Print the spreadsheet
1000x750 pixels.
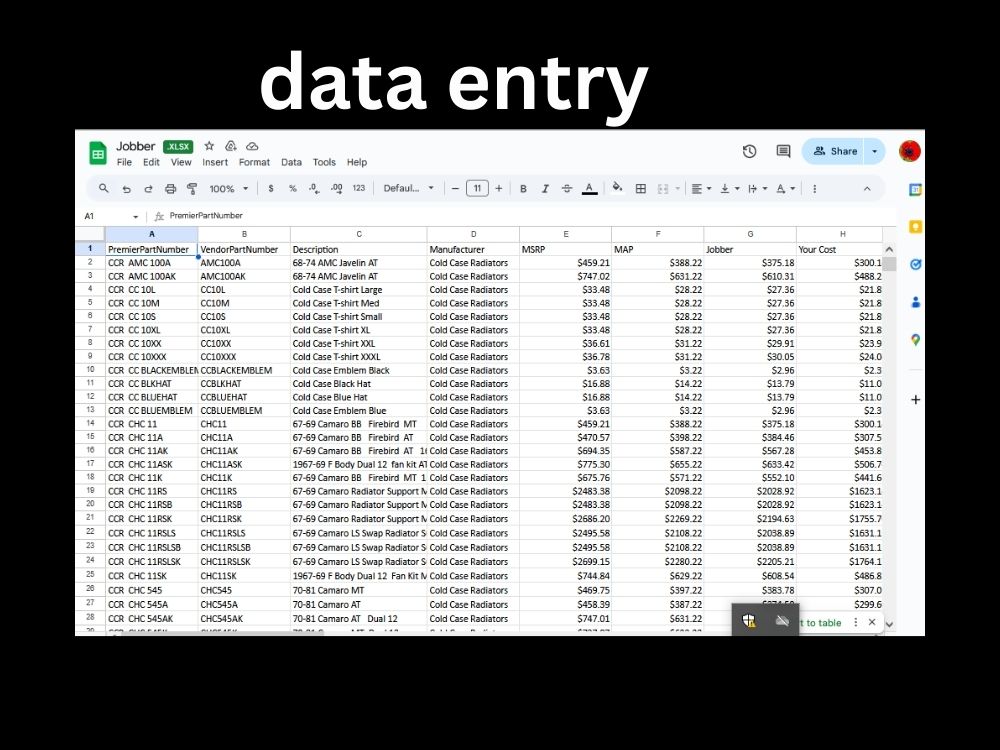170,189
